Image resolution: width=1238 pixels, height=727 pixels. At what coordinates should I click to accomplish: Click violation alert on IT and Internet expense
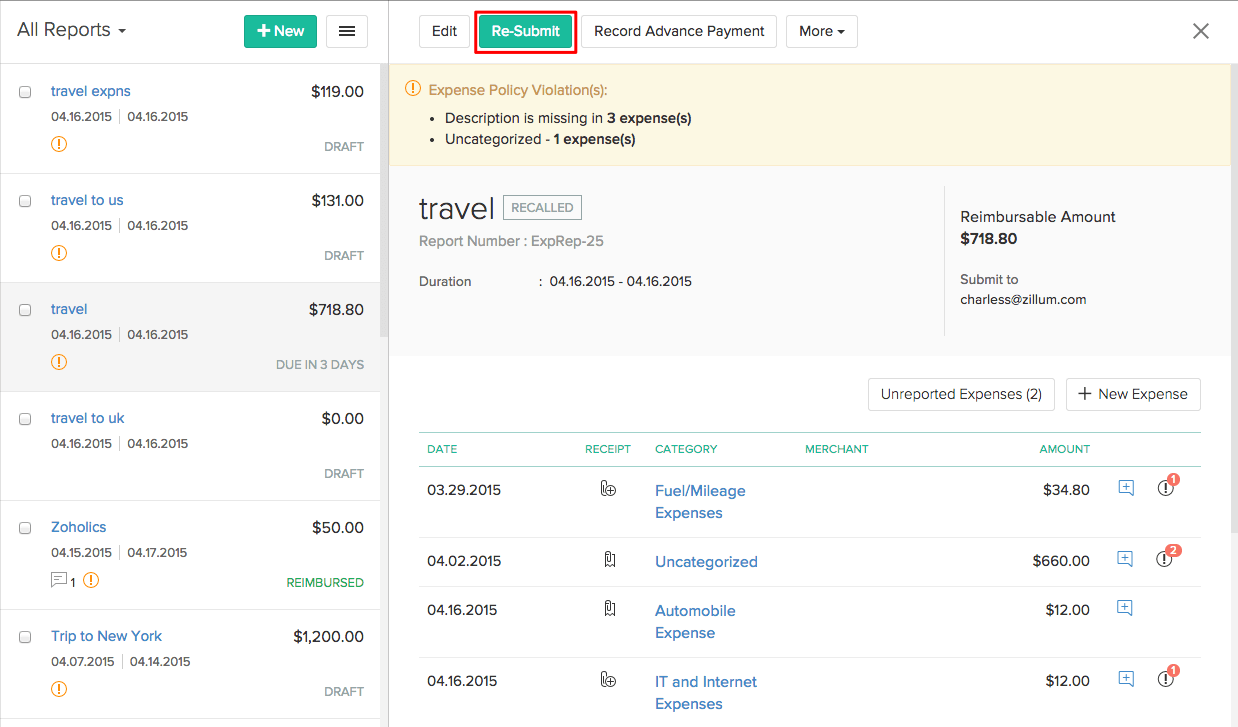(x=1165, y=679)
